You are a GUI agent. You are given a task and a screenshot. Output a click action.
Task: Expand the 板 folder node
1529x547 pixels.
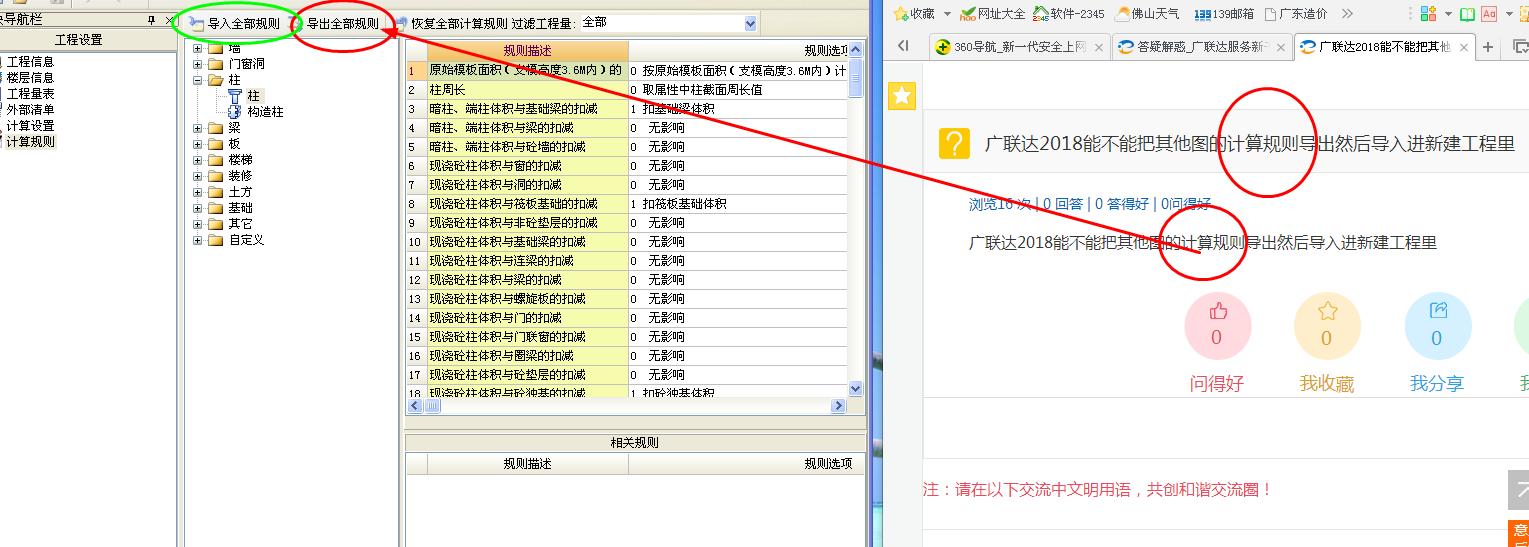(198, 144)
